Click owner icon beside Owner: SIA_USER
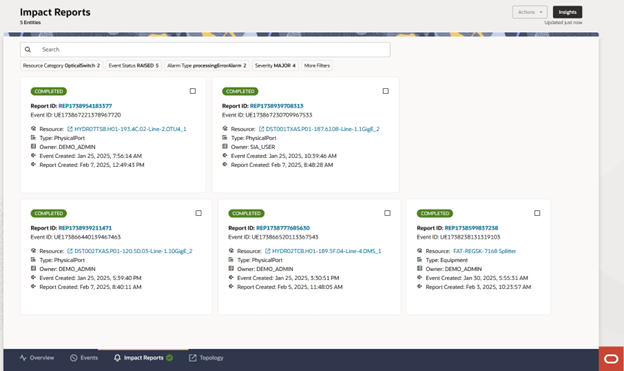 coord(225,146)
